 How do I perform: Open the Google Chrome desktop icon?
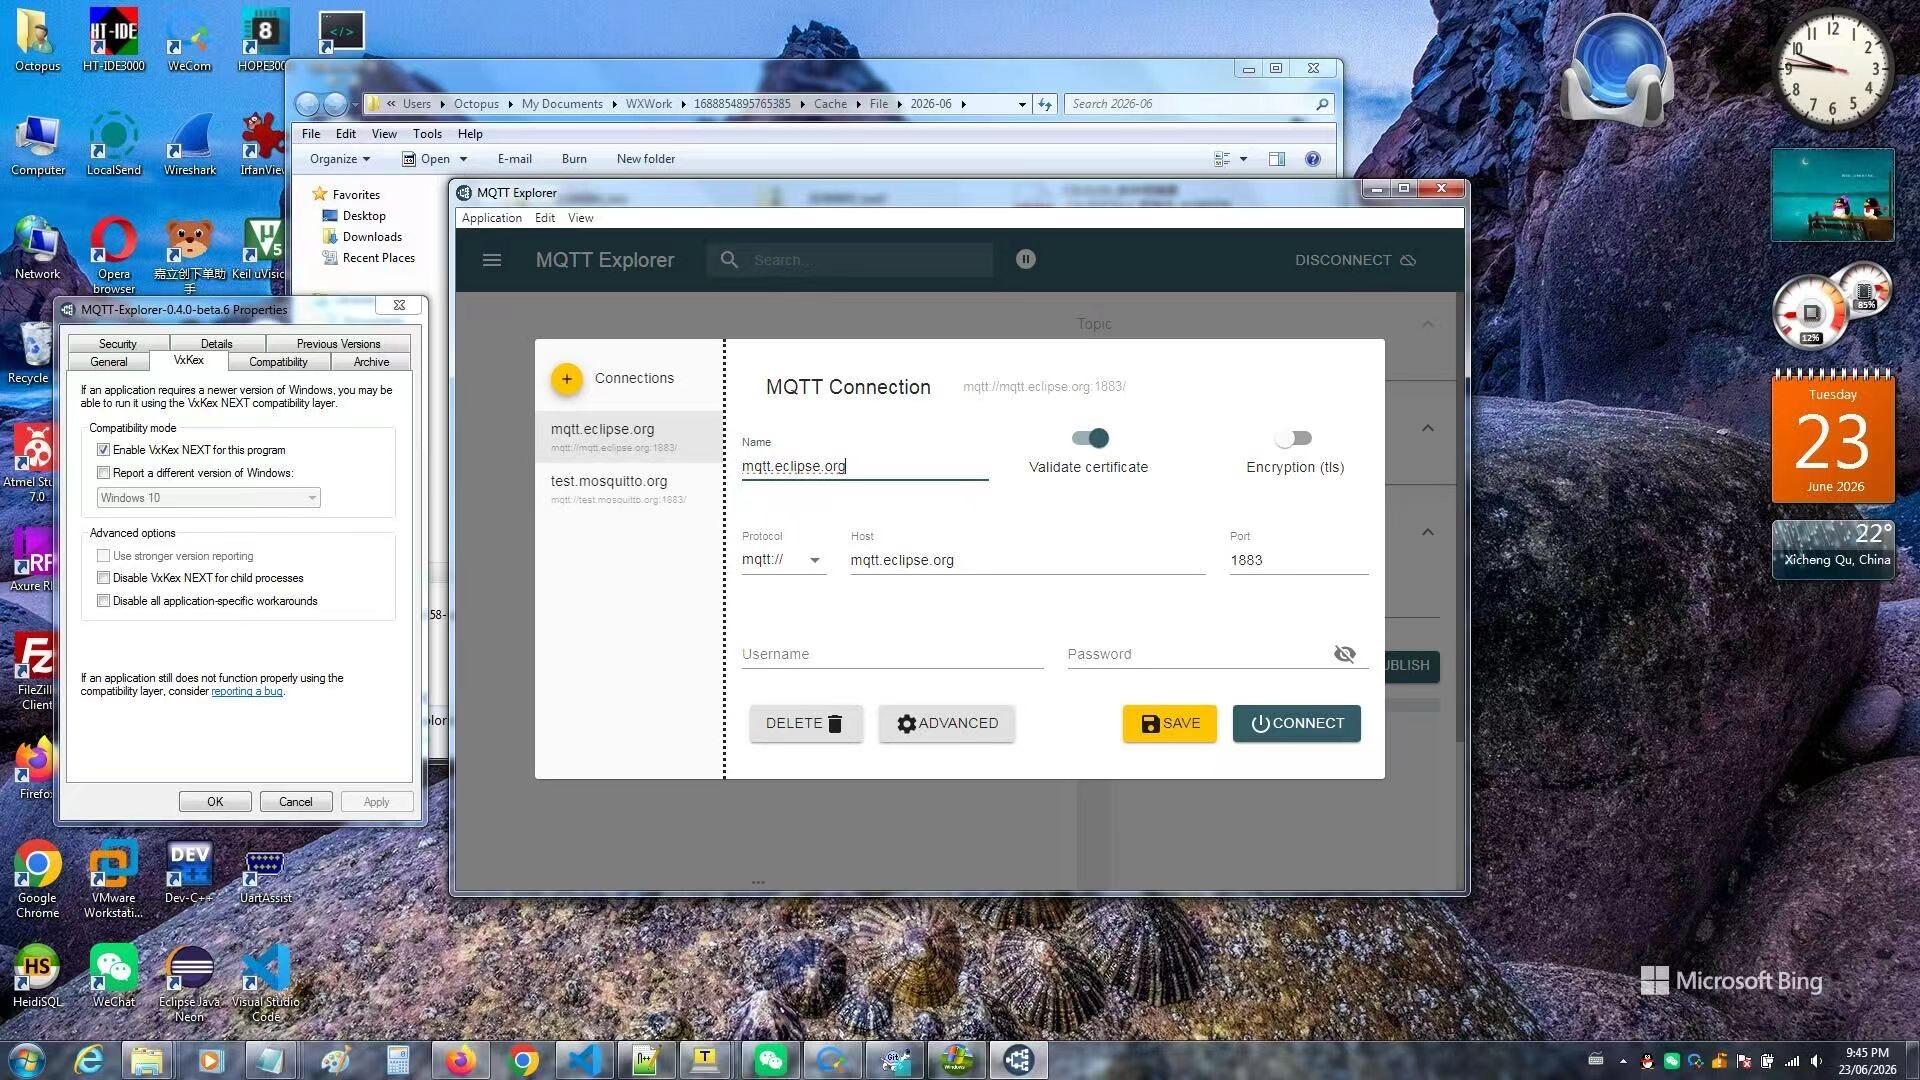click(x=37, y=880)
